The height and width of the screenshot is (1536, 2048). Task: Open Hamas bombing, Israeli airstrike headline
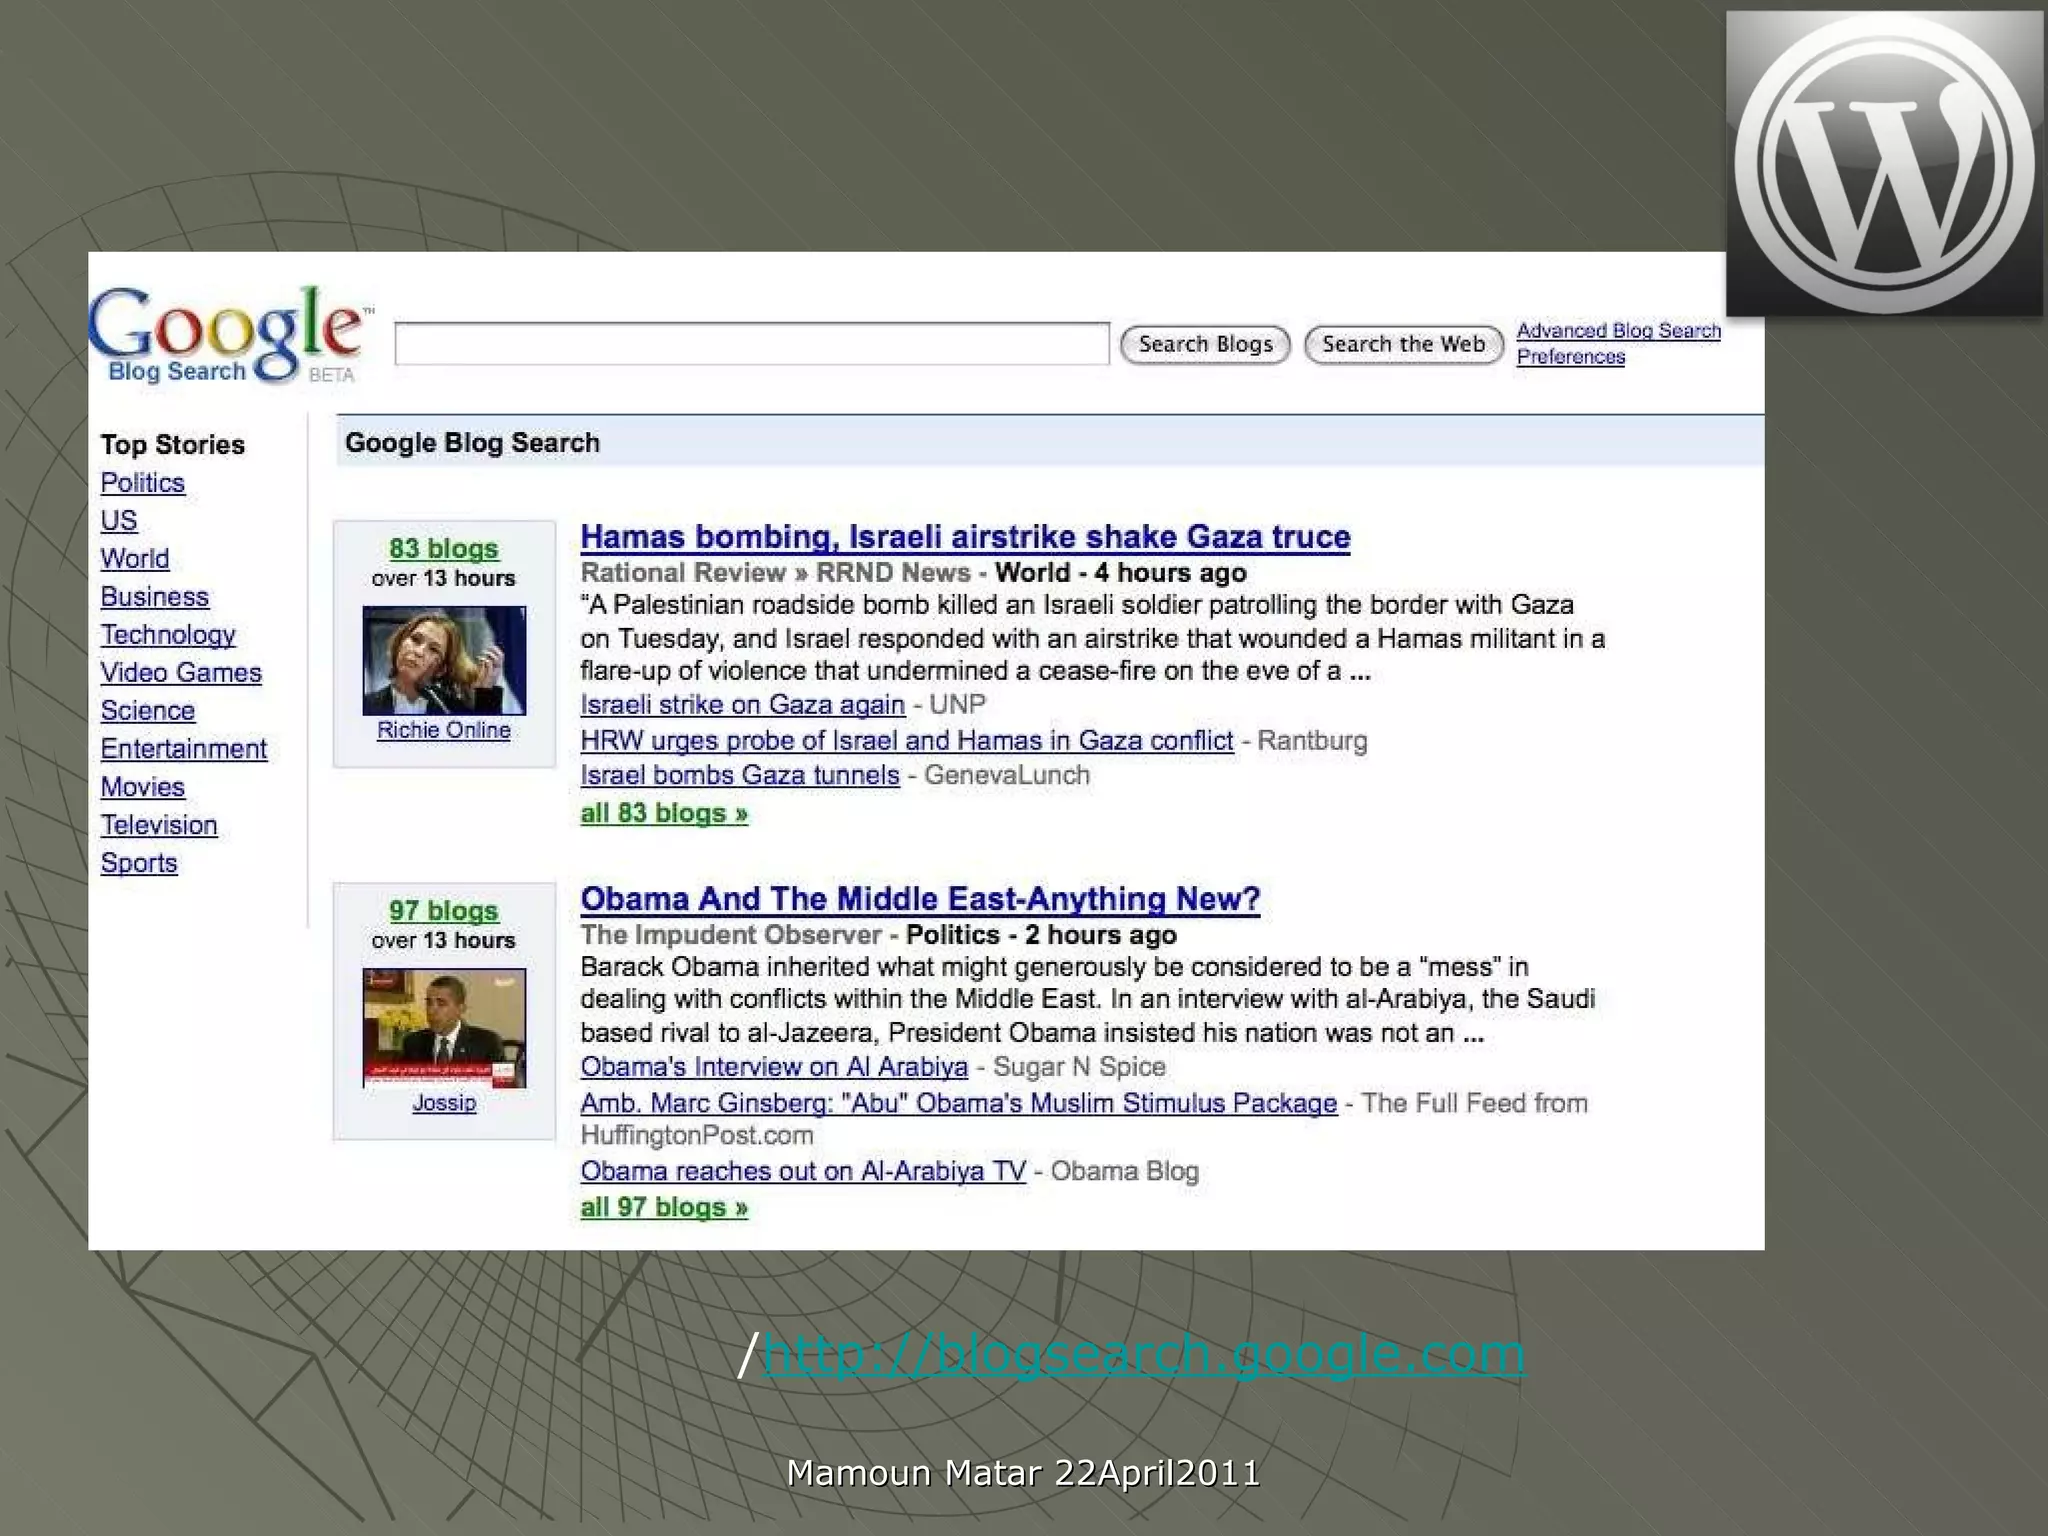pos(965,537)
